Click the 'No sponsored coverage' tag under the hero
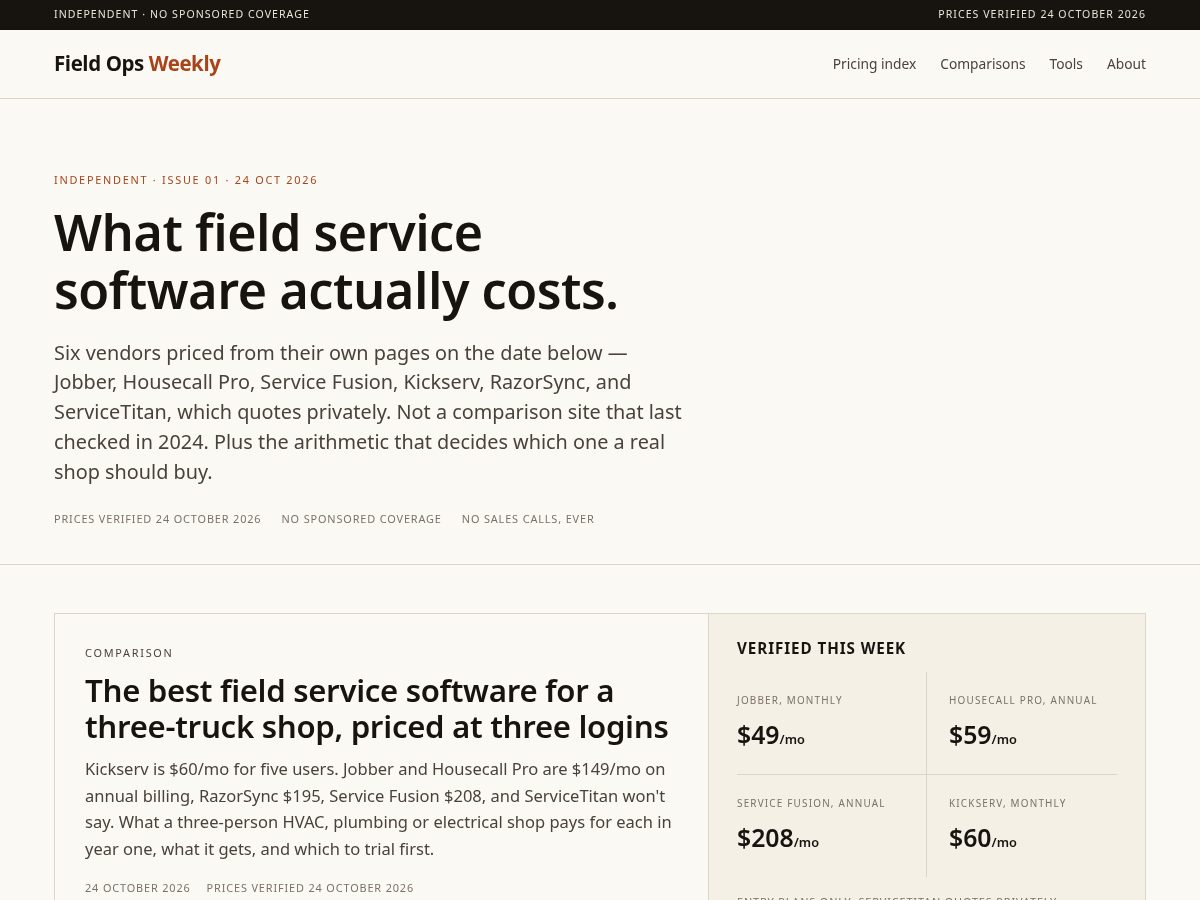 [x=361, y=519]
